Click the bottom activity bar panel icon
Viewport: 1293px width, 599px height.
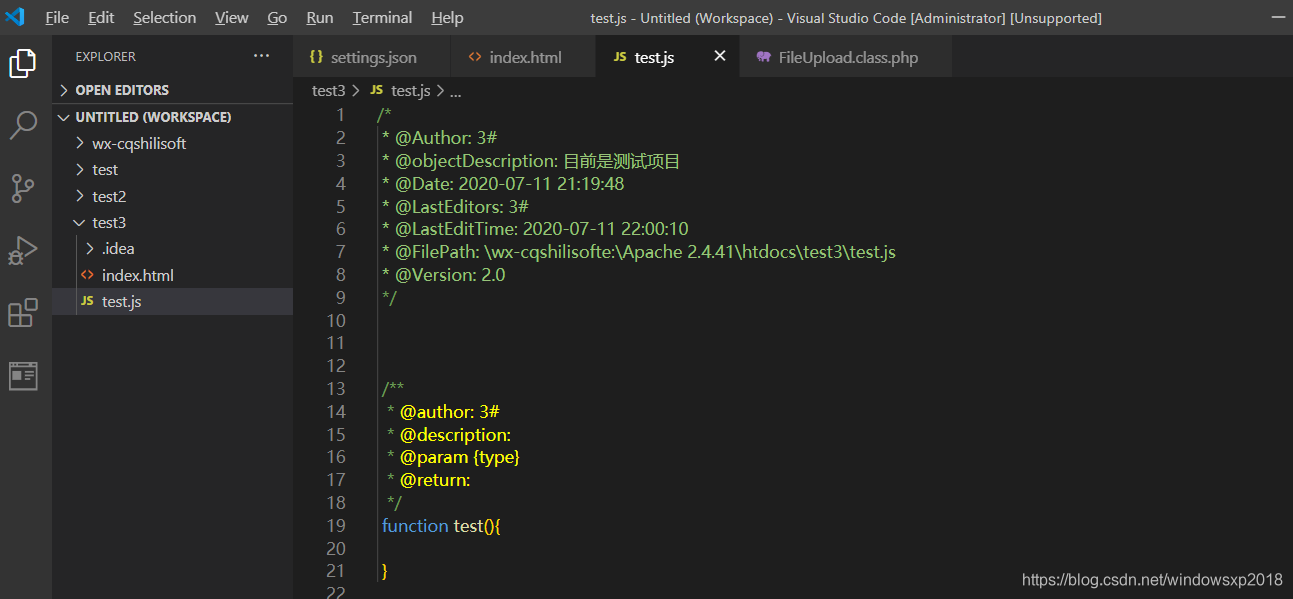[23, 376]
